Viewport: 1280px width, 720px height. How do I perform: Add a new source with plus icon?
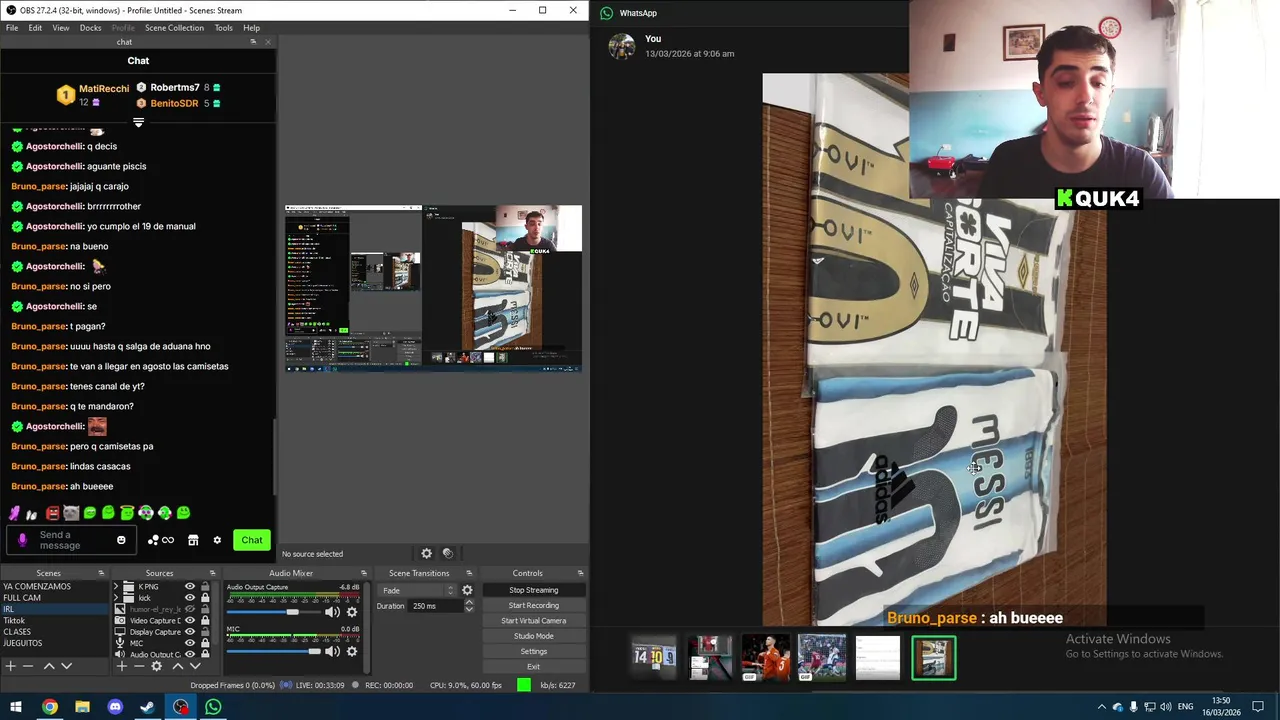tap(122, 666)
